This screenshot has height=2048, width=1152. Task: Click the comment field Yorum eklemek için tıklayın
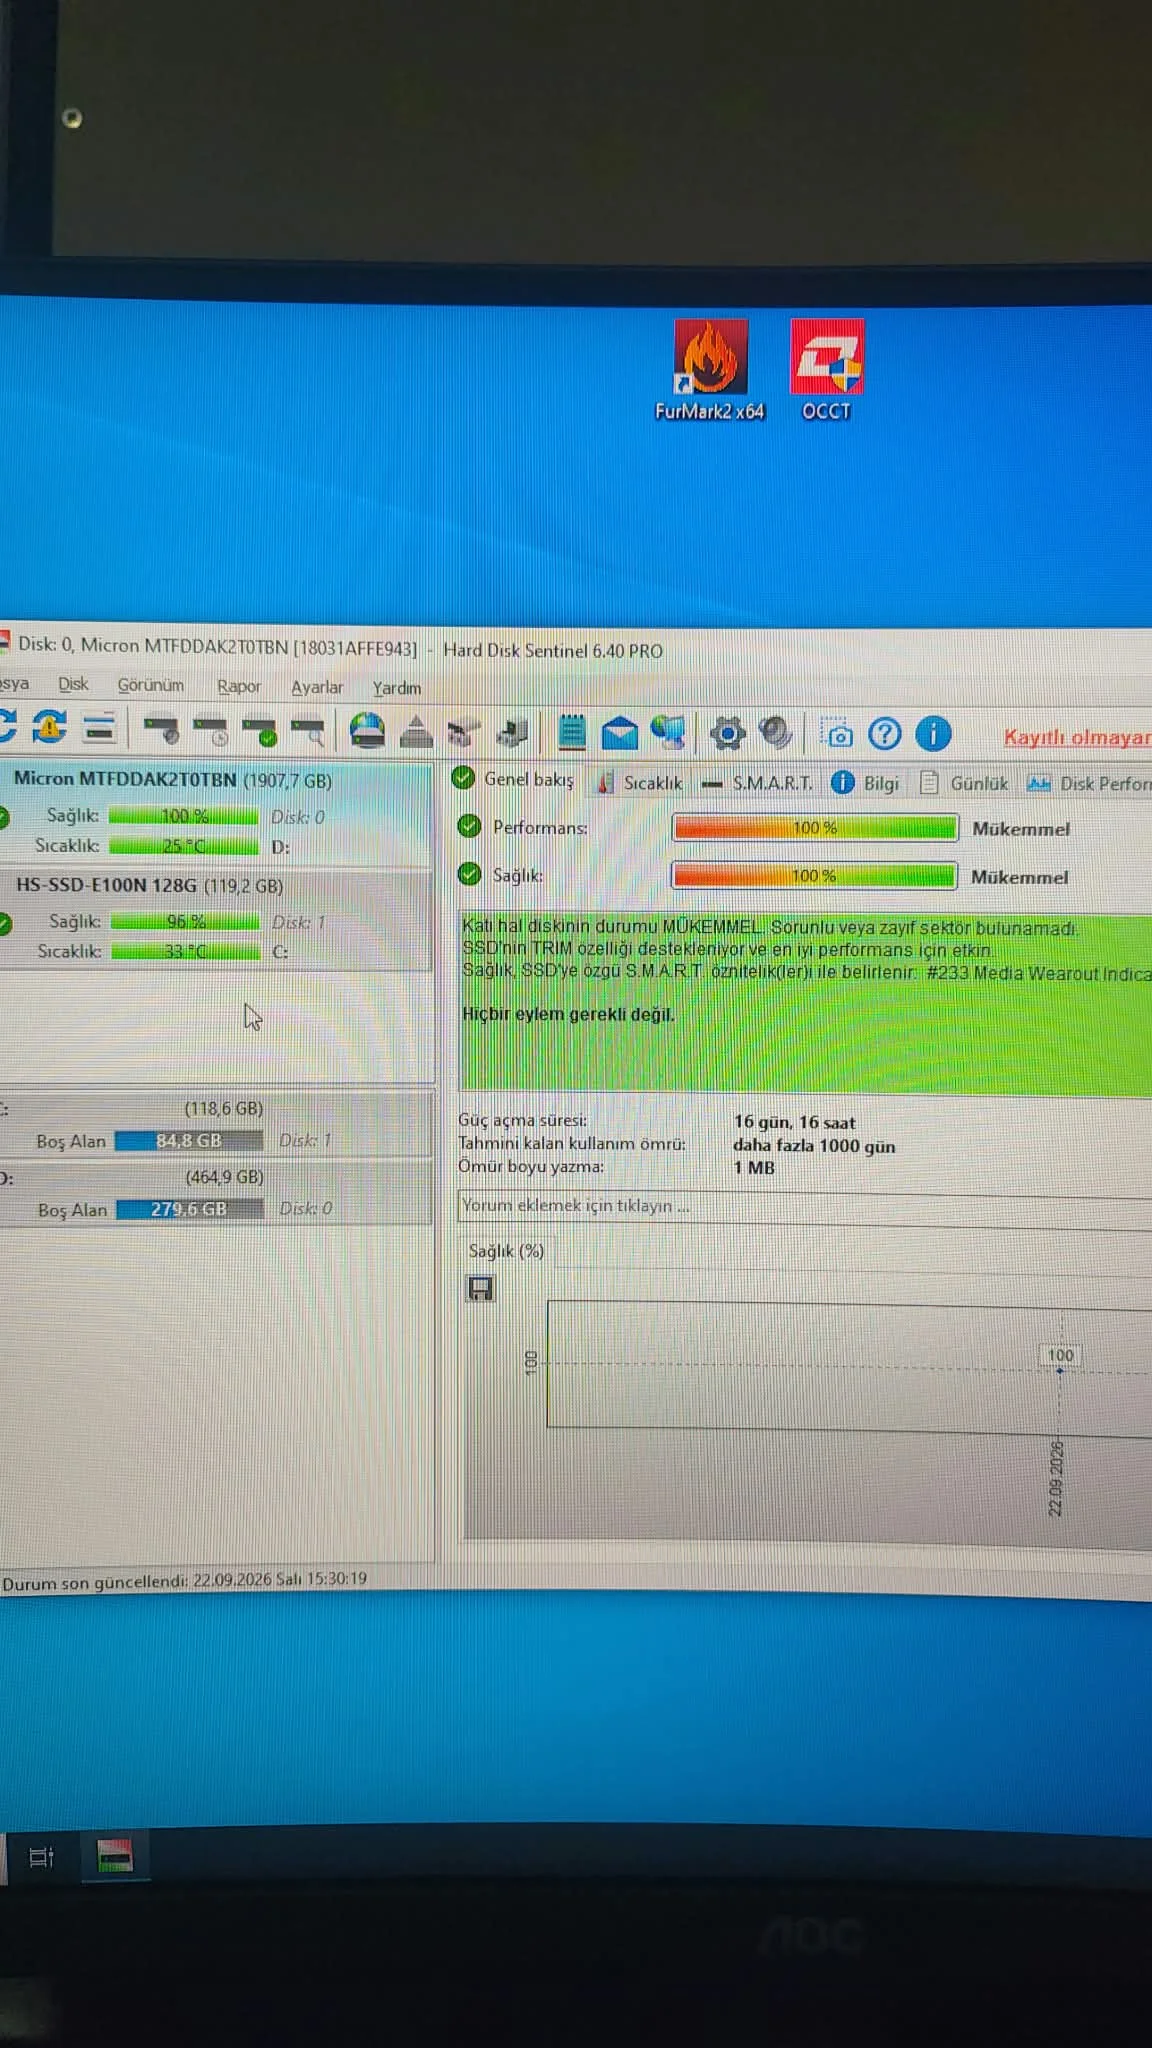click(805, 1206)
